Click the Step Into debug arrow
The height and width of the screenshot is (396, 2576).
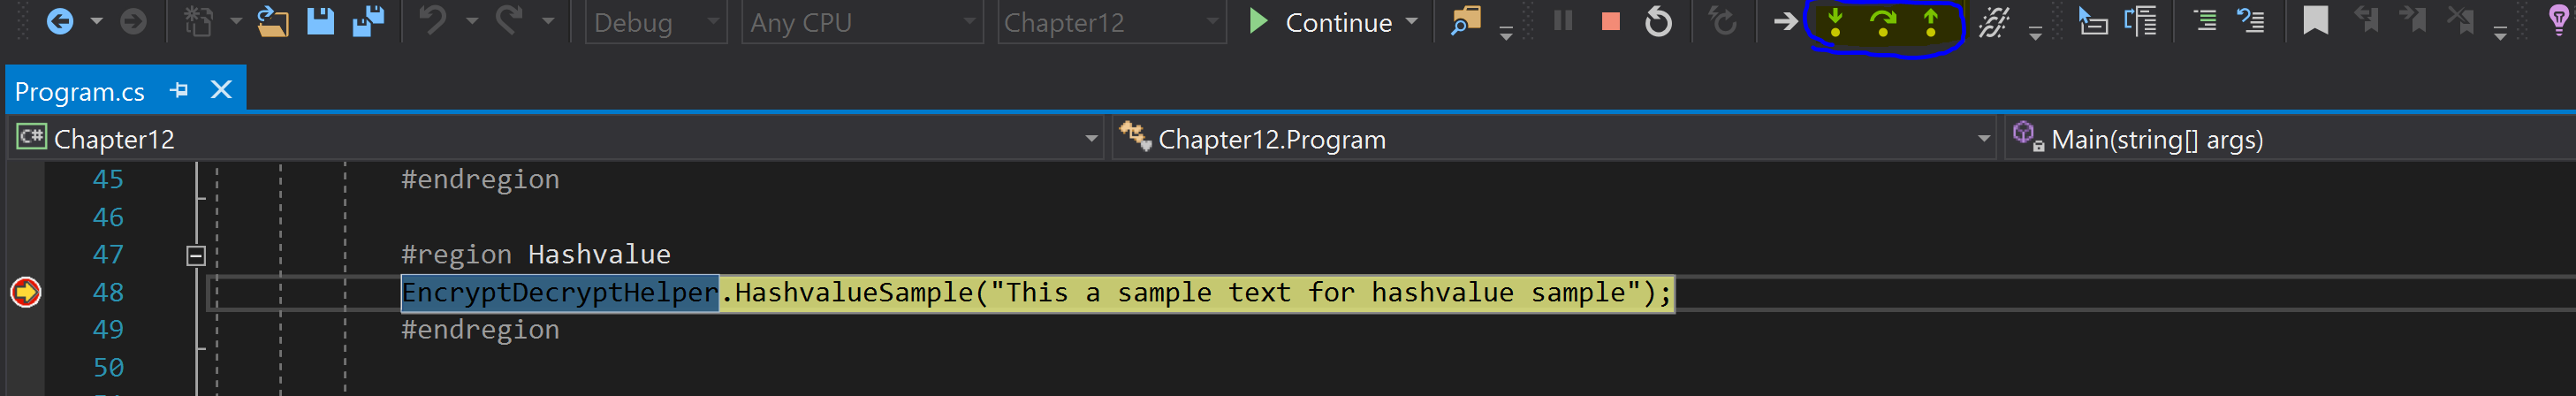(1835, 22)
